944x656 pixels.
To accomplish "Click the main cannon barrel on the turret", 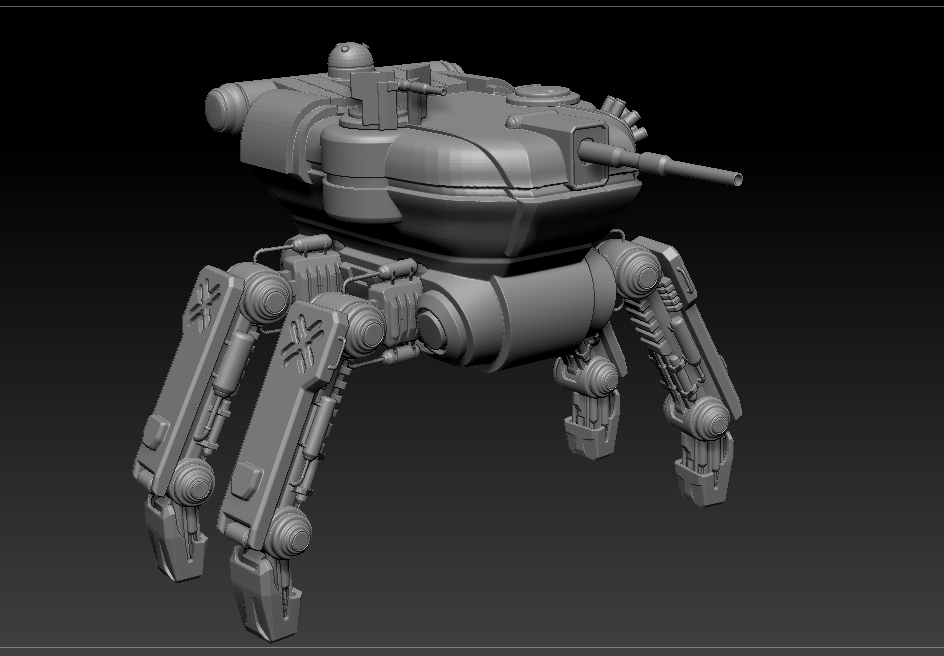I will point(662,160).
